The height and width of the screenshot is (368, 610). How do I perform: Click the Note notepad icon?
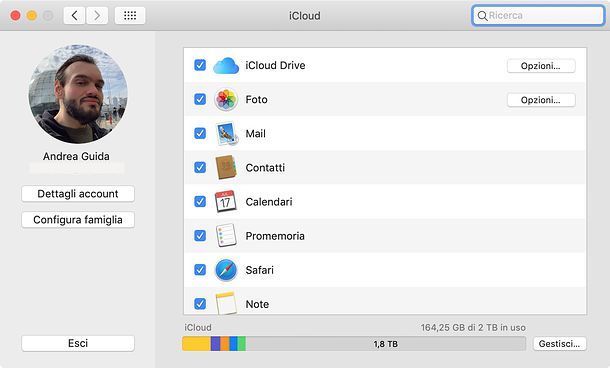coord(226,303)
